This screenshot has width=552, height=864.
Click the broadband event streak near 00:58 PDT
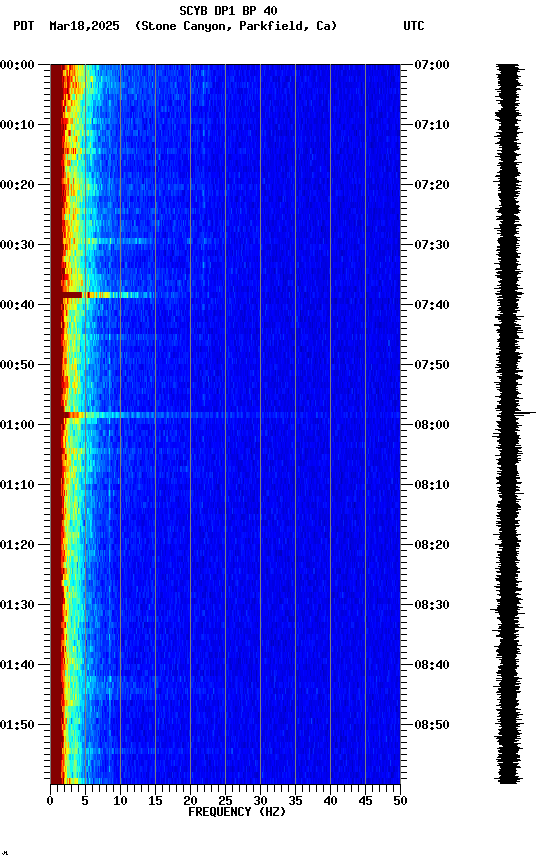coord(231,415)
